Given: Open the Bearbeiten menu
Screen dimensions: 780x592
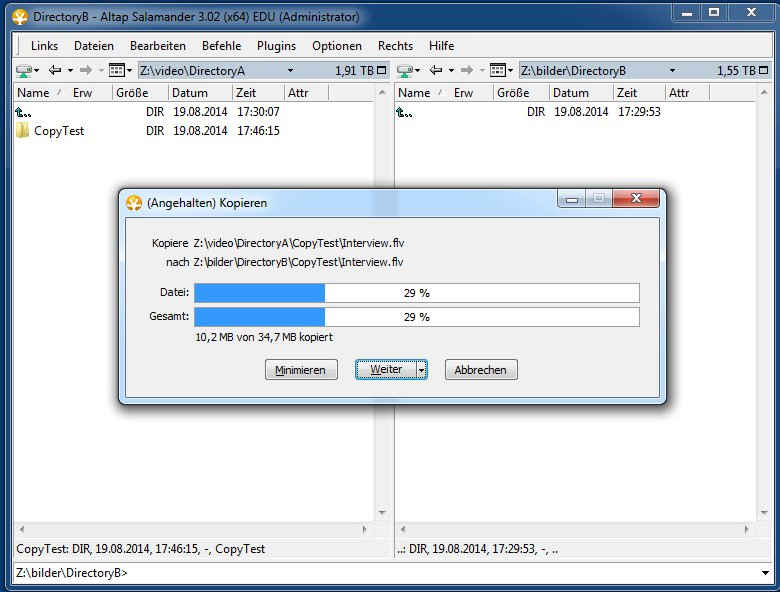Looking at the screenshot, I should click(158, 46).
